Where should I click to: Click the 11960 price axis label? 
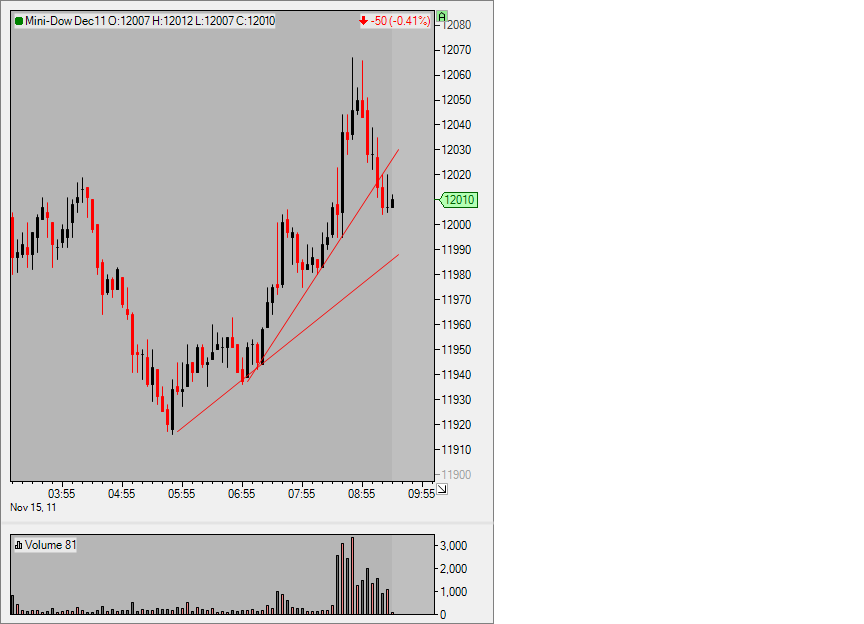pos(456,325)
